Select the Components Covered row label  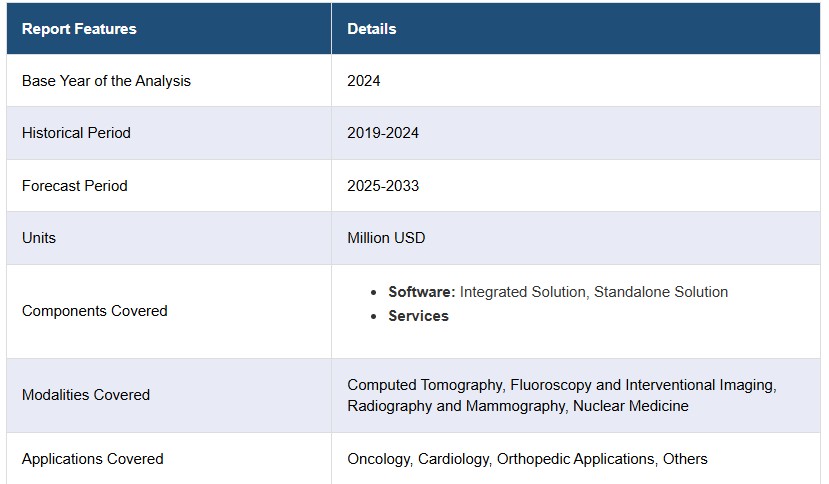95,311
